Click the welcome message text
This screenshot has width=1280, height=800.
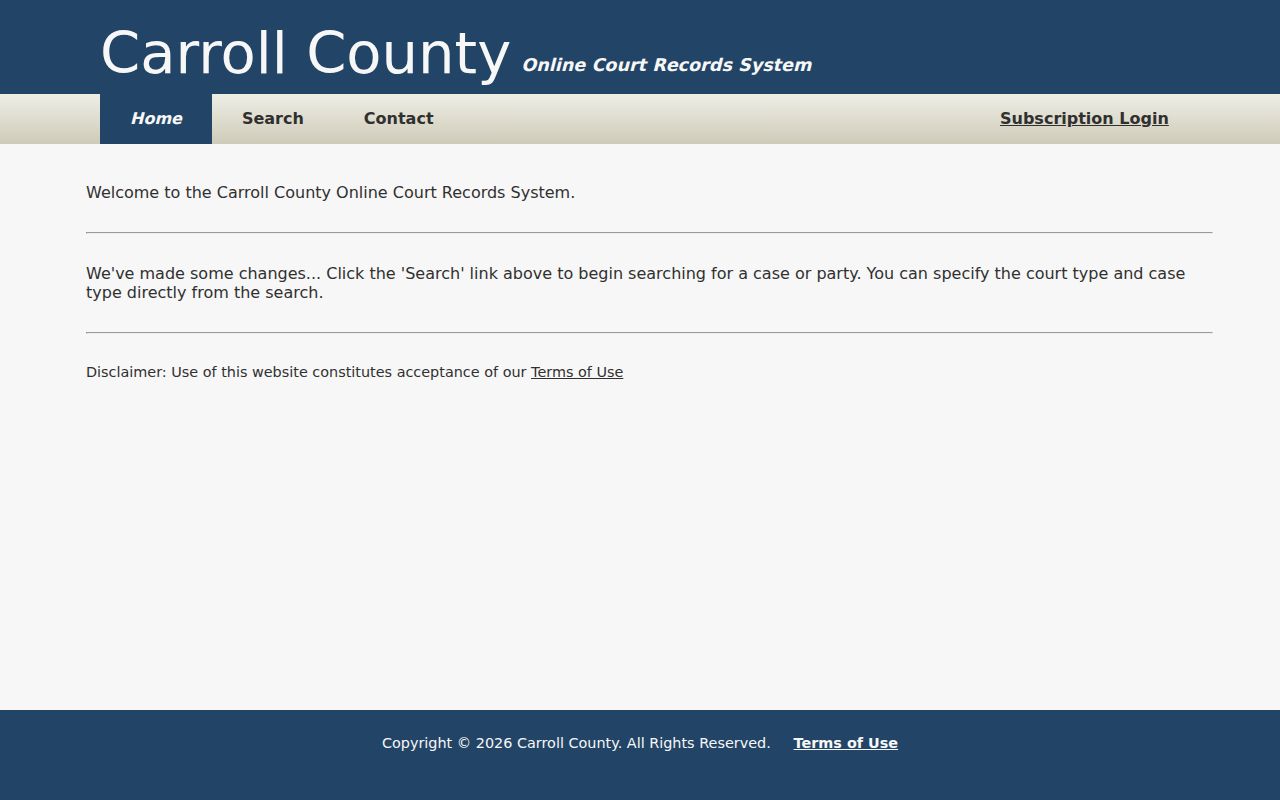click(x=330, y=192)
